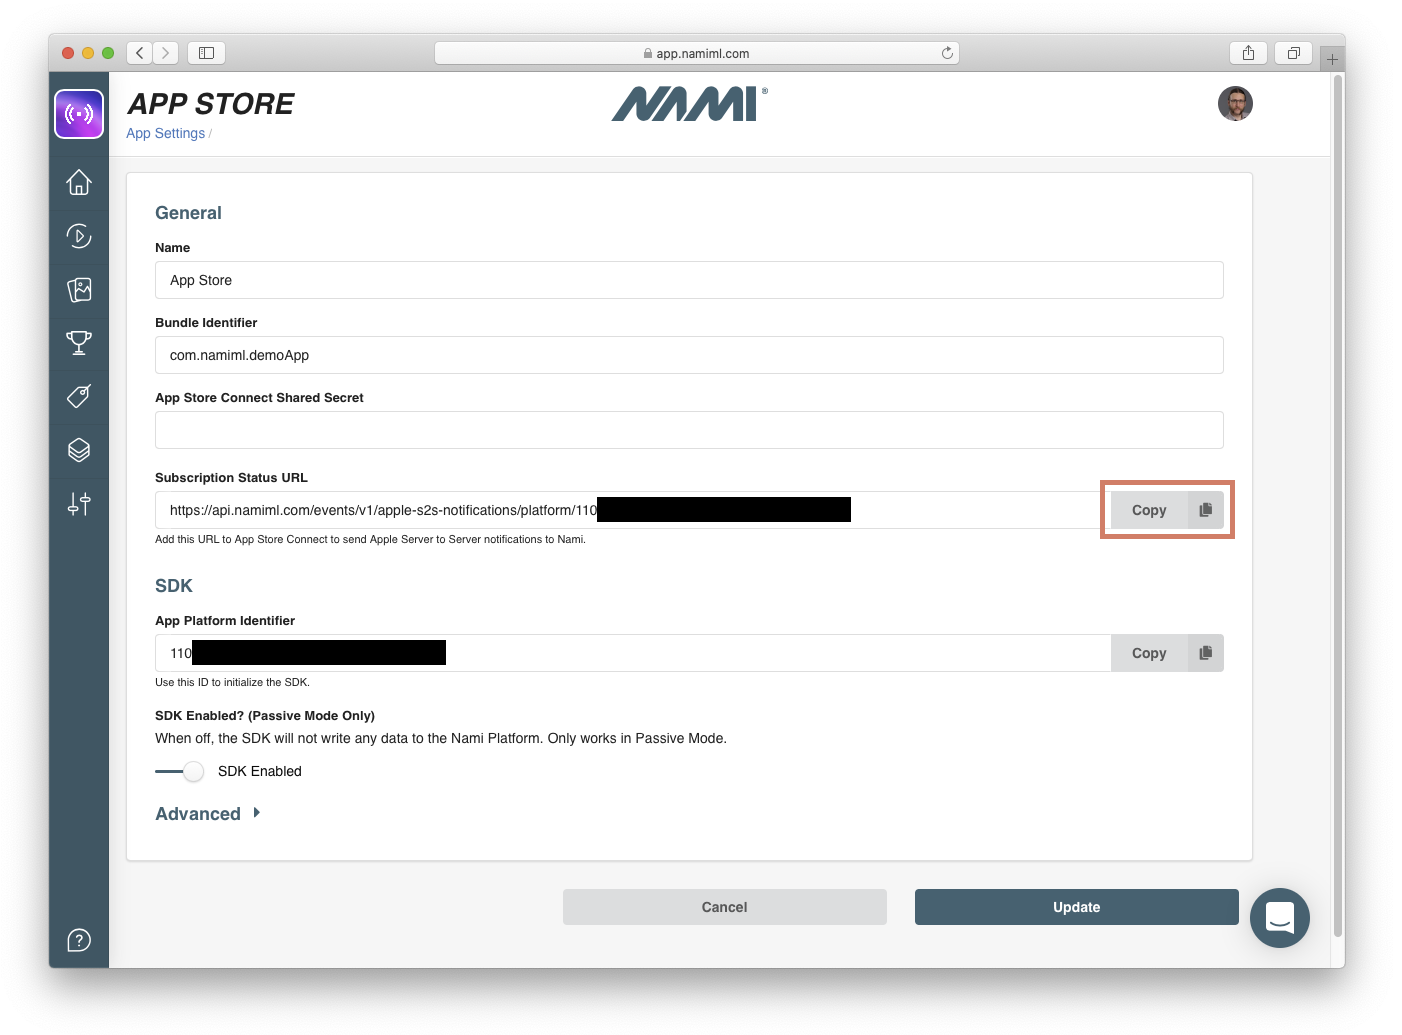Click the App Platform Identifier field

633,653
